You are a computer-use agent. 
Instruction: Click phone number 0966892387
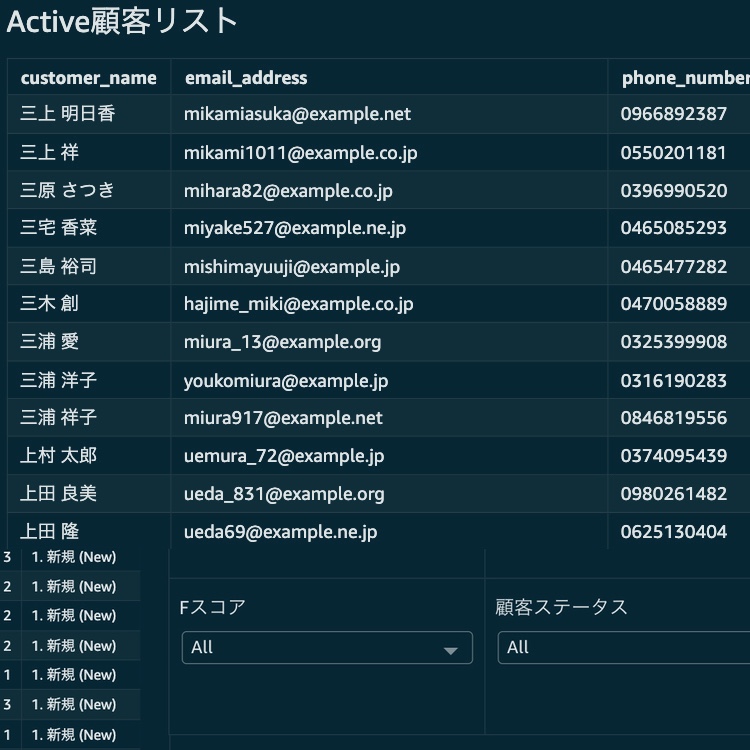pyautogui.click(x=673, y=114)
